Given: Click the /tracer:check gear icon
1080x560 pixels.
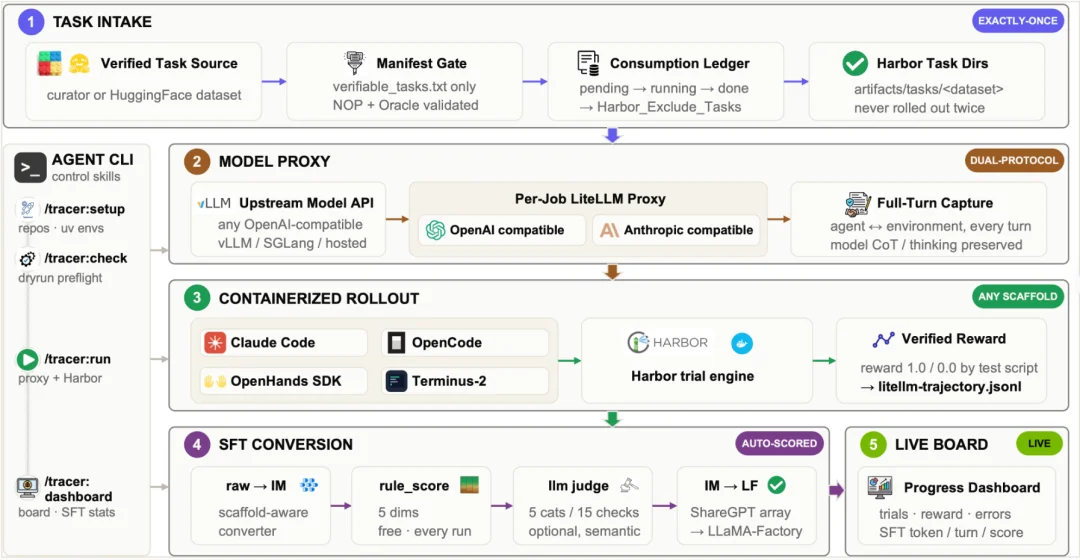Looking at the screenshot, I should click(x=27, y=258).
